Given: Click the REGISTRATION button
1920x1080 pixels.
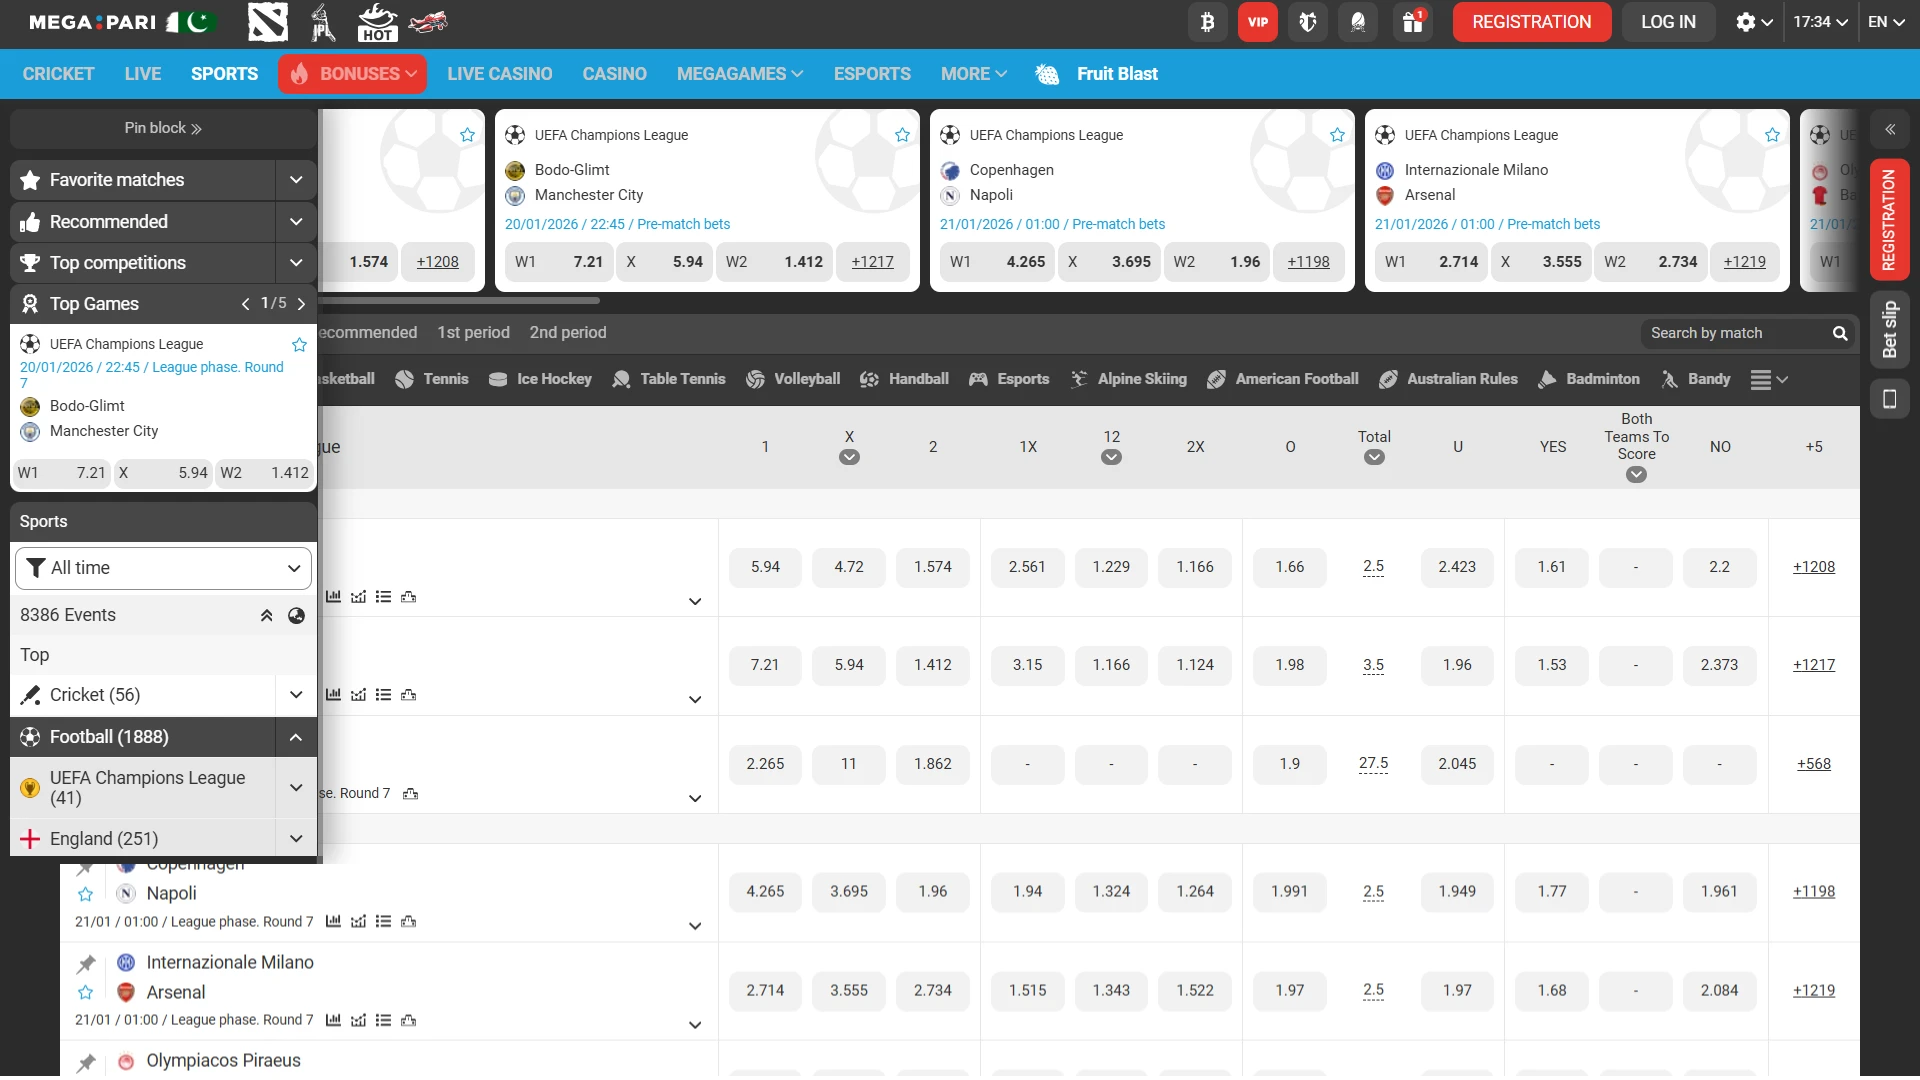Looking at the screenshot, I should point(1531,21).
